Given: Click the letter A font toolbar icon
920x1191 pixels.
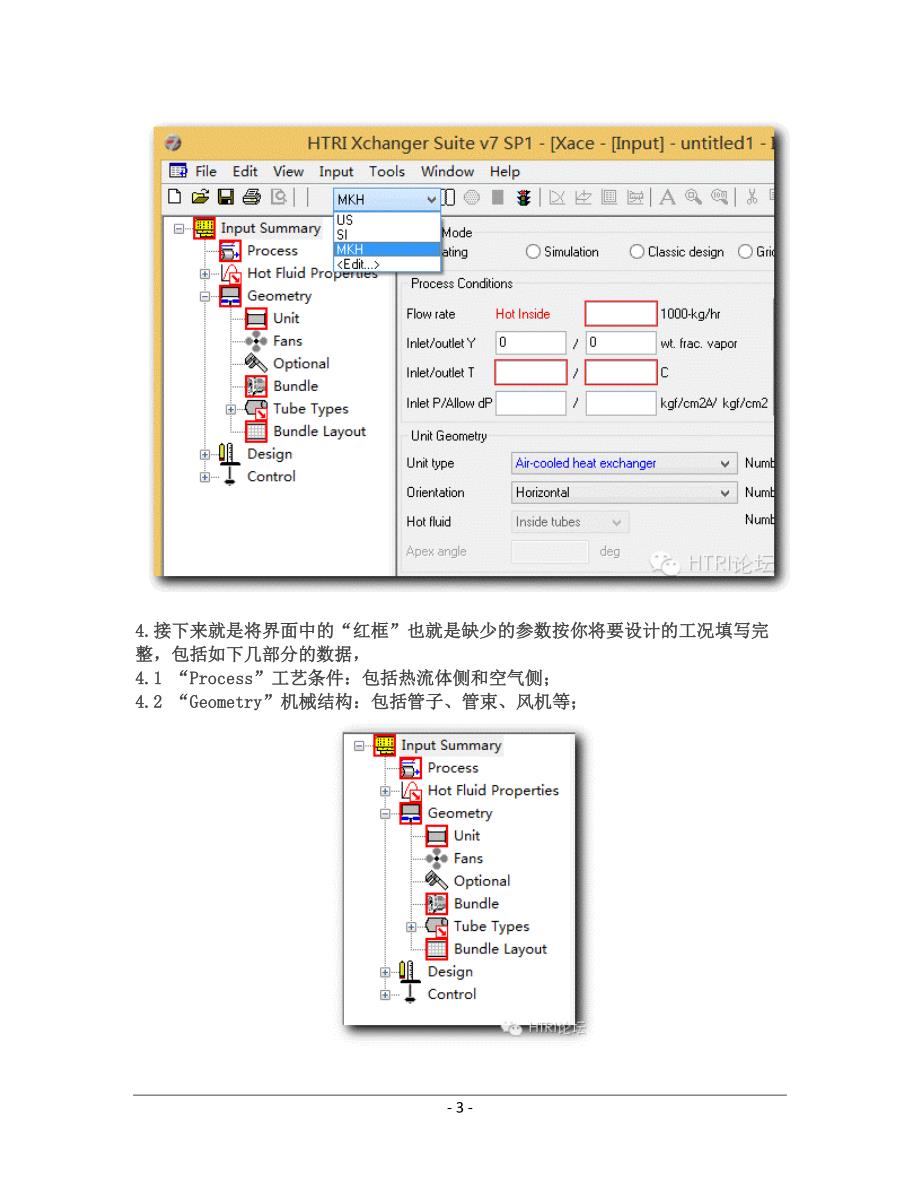Looking at the screenshot, I should tap(667, 197).
